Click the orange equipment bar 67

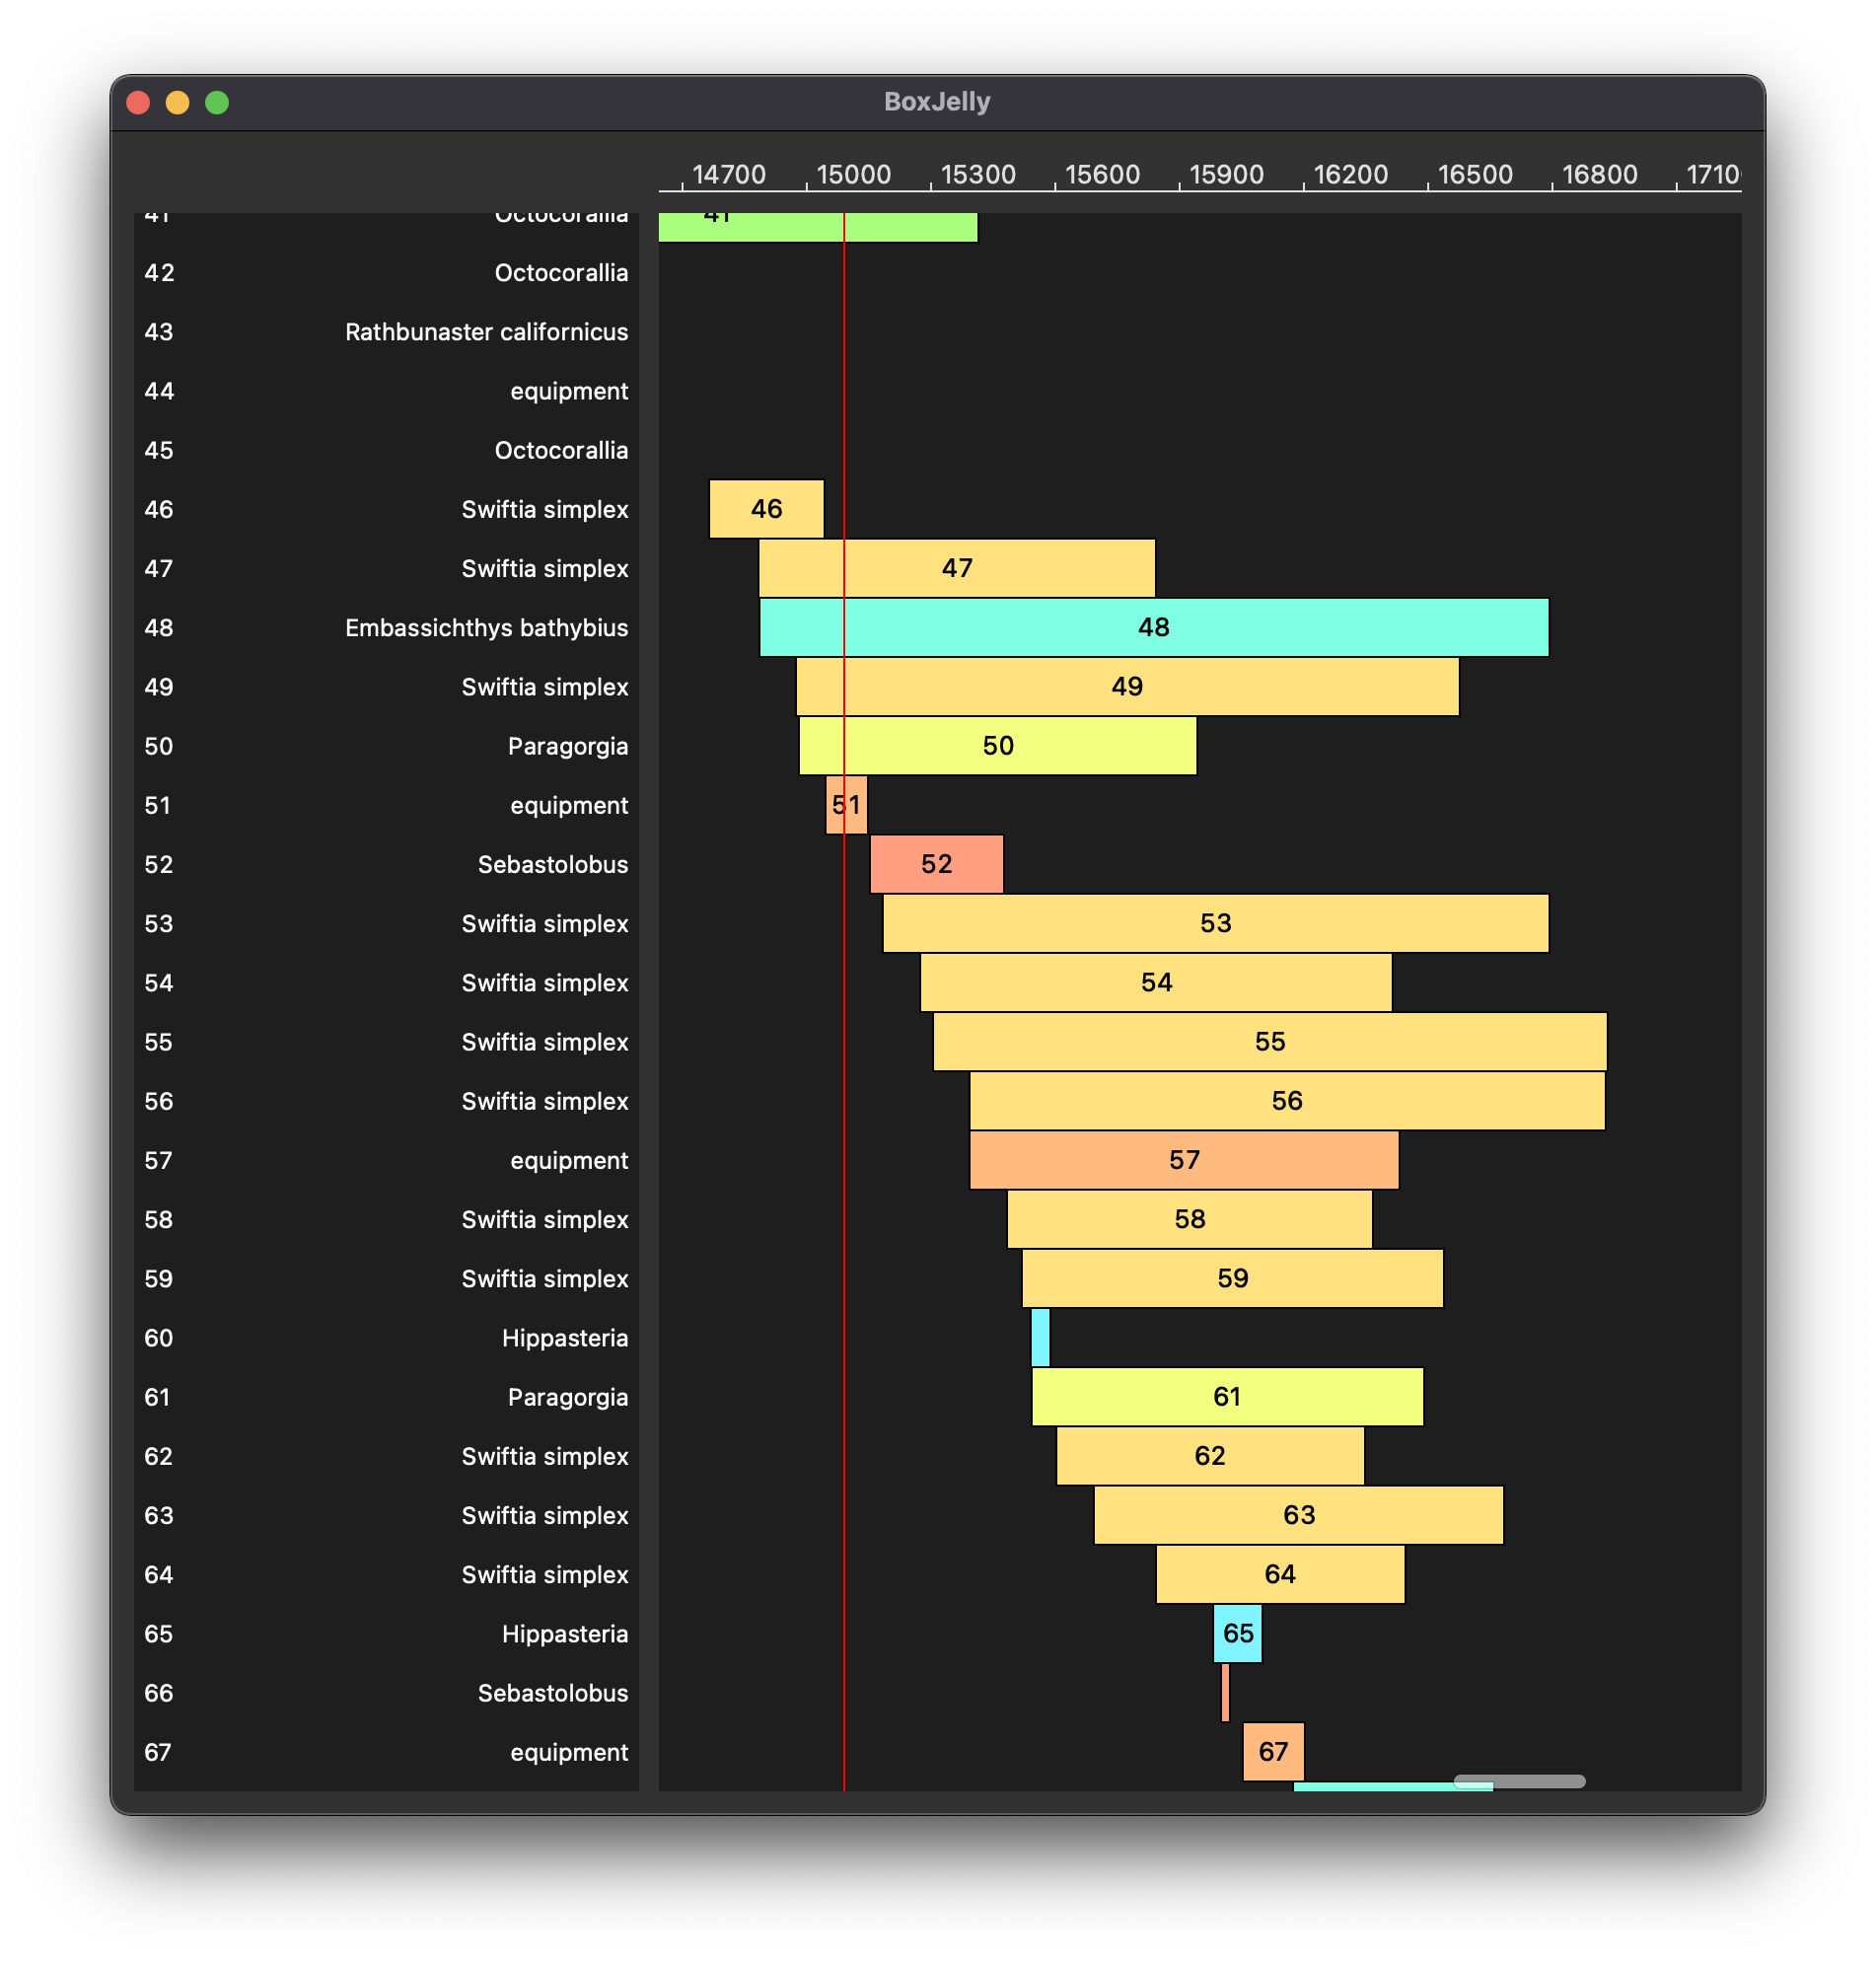click(x=1273, y=1751)
